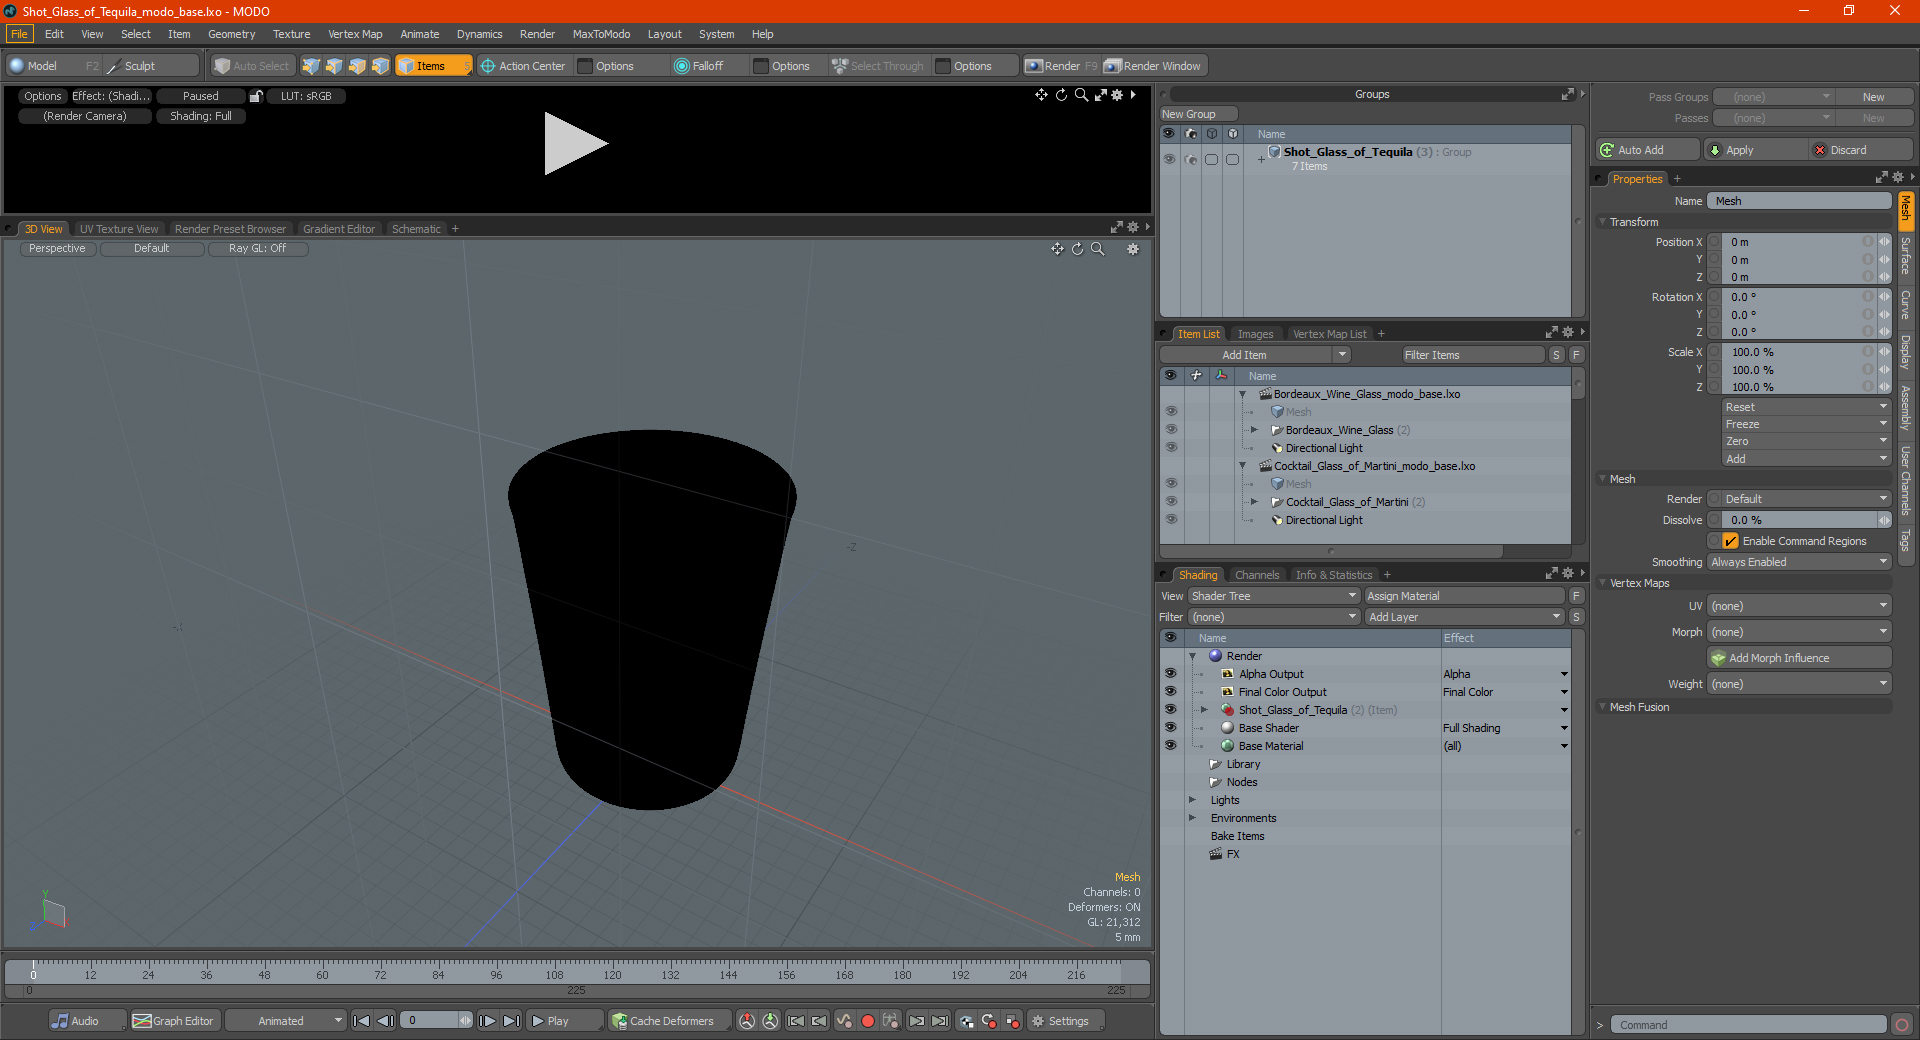This screenshot has width=1920, height=1040.
Task: Select Materials selection mode icon
Action: tap(380, 66)
